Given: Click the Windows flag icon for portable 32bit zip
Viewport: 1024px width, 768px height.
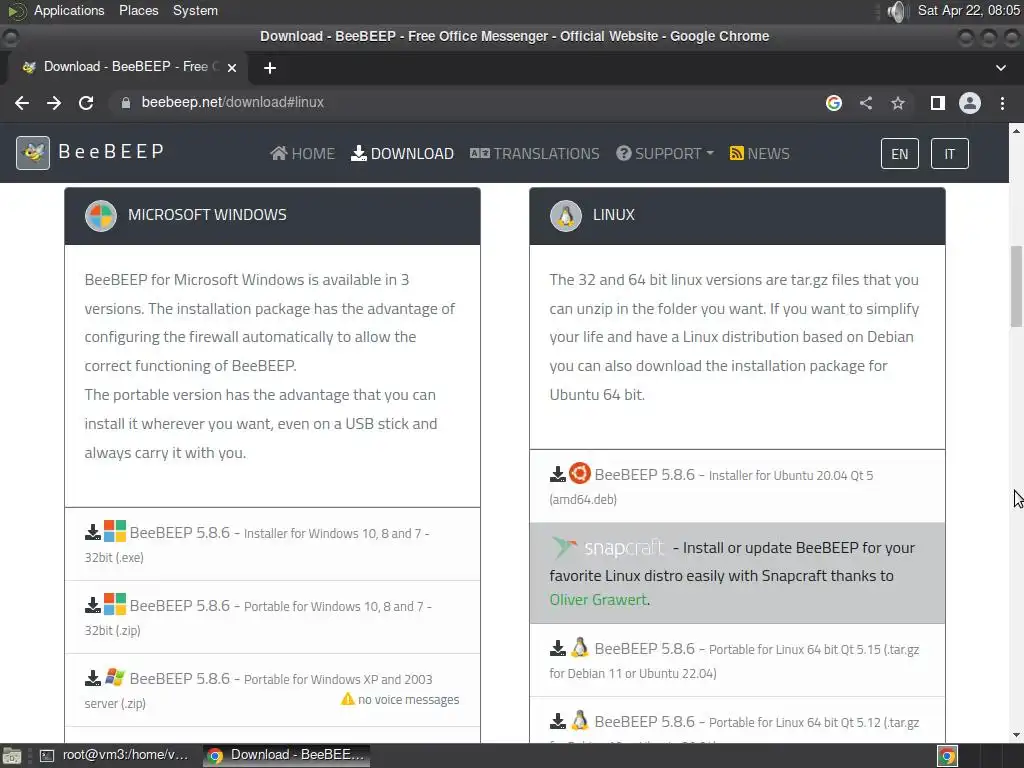Looking at the screenshot, I should pos(115,604).
